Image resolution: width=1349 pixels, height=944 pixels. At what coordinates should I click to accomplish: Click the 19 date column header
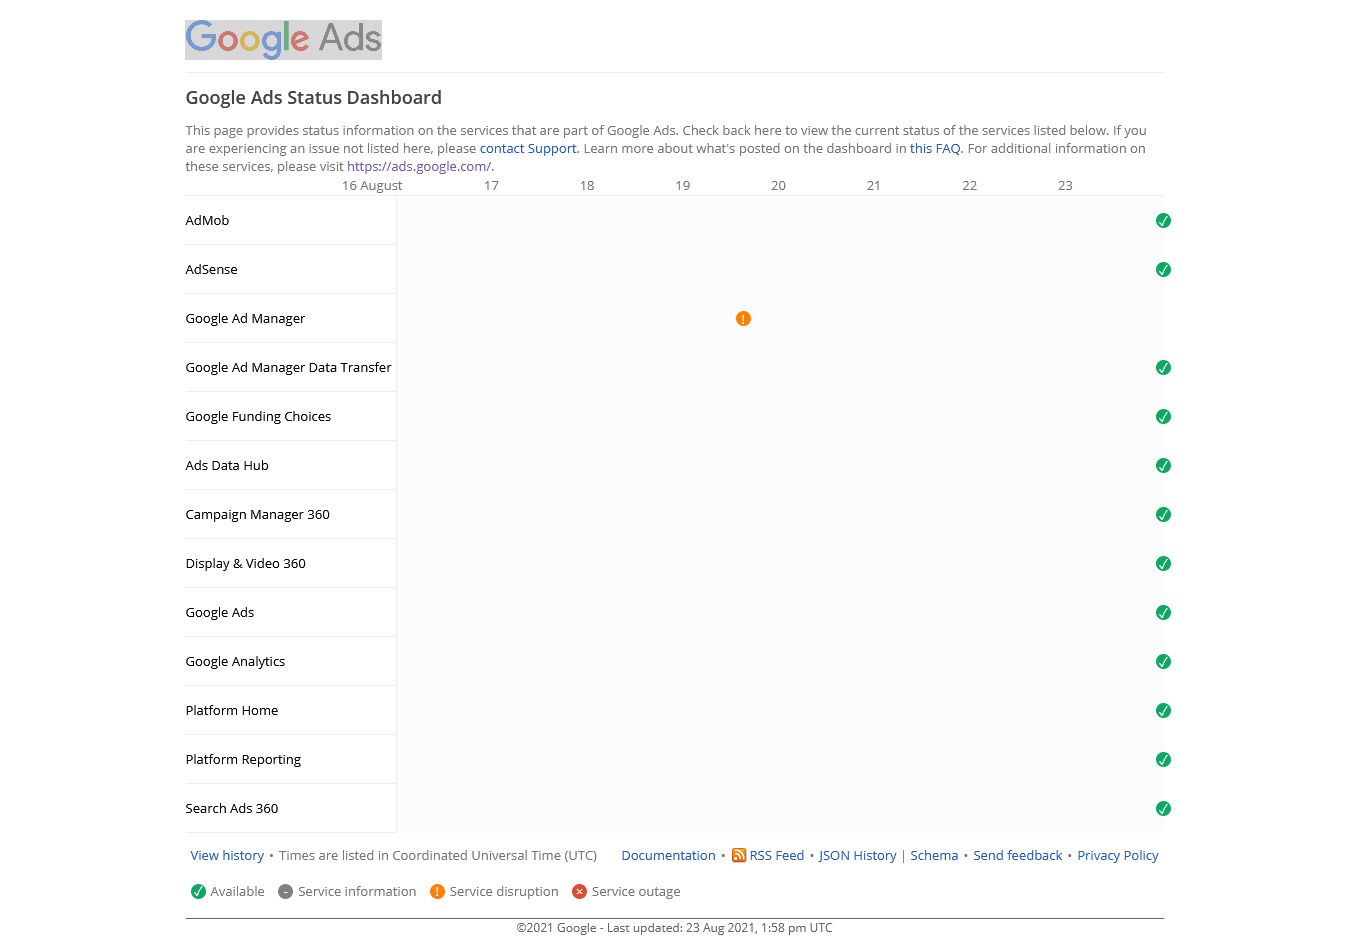(683, 186)
